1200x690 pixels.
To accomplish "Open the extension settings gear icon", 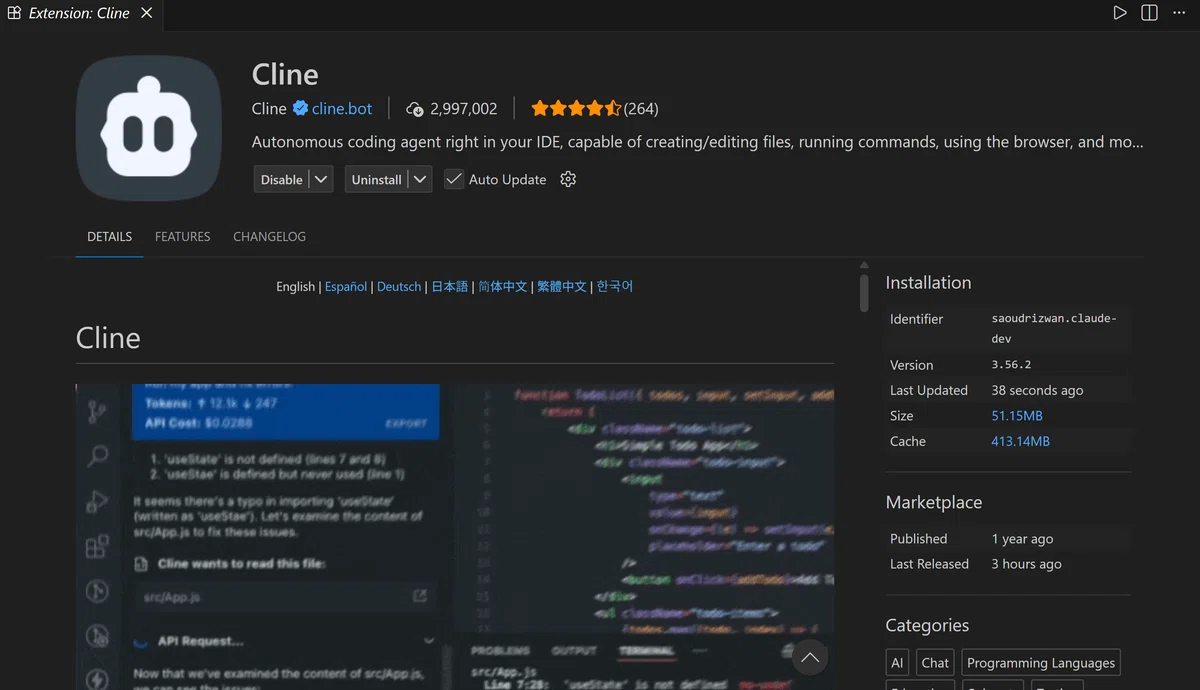I will point(568,179).
